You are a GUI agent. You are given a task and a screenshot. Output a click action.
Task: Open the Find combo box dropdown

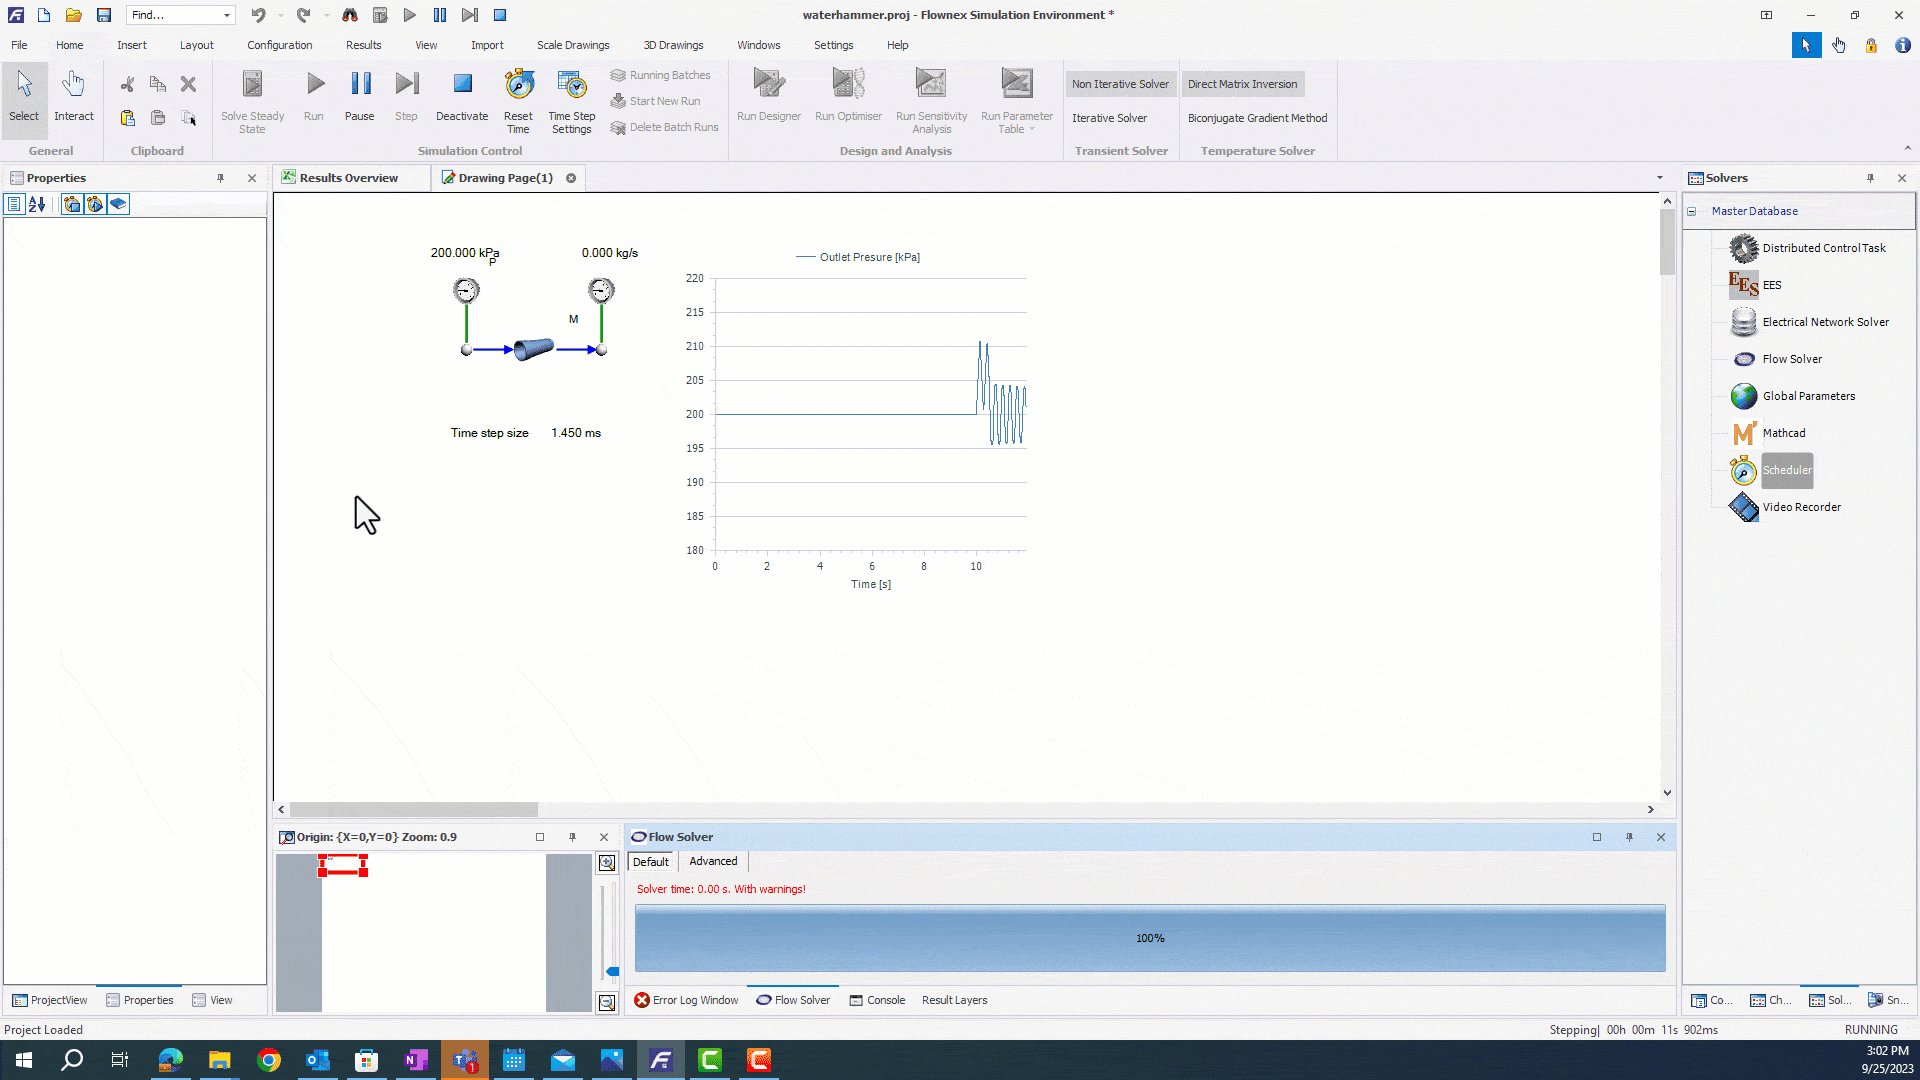(227, 15)
